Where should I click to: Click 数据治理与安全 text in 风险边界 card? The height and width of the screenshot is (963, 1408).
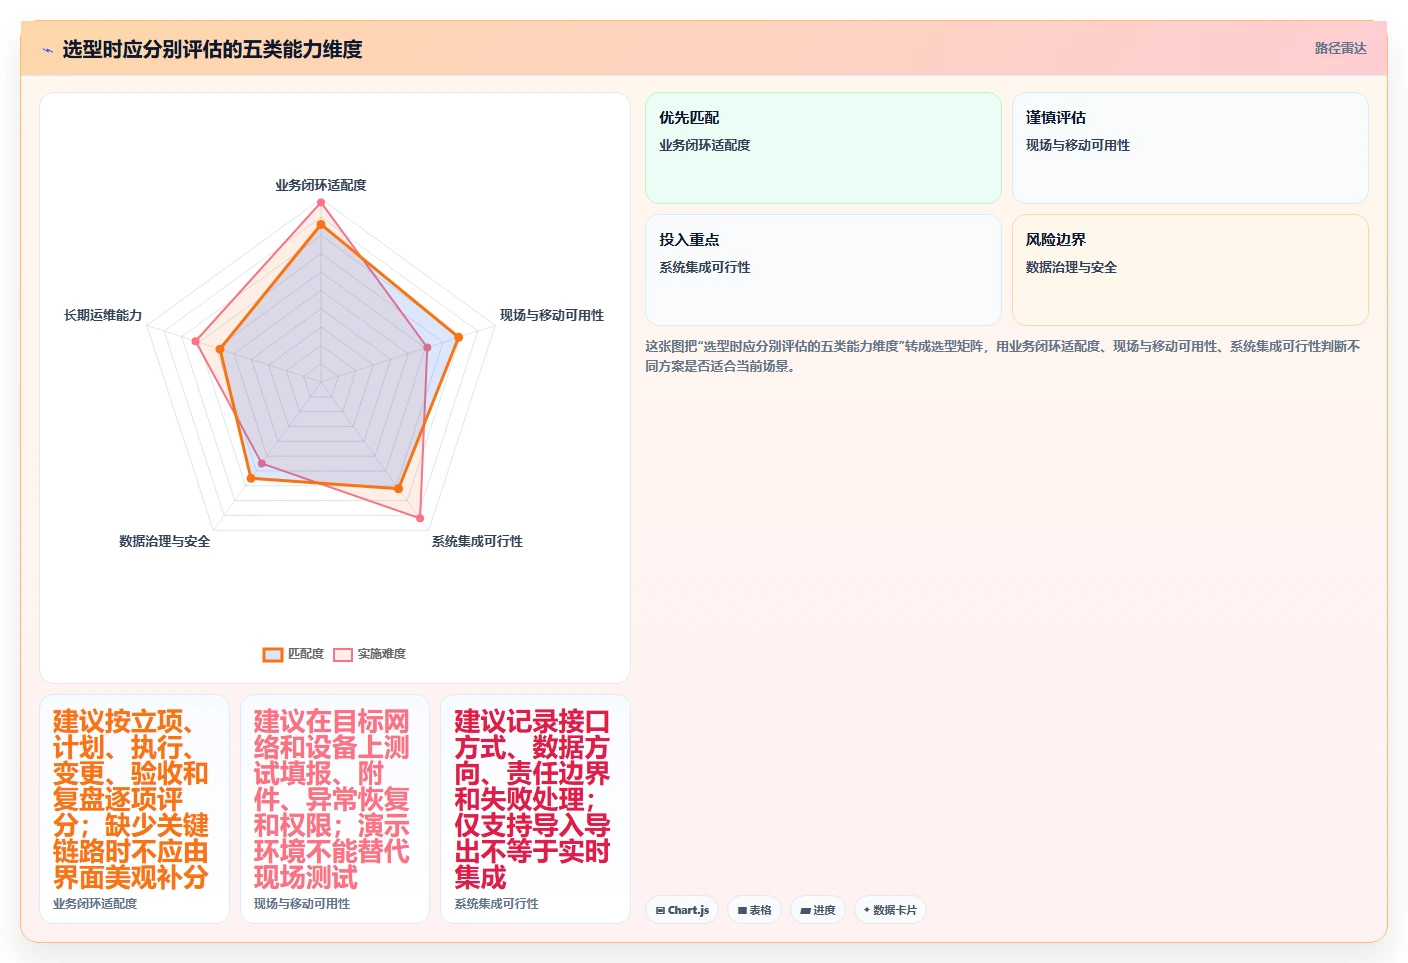(x=1071, y=267)
